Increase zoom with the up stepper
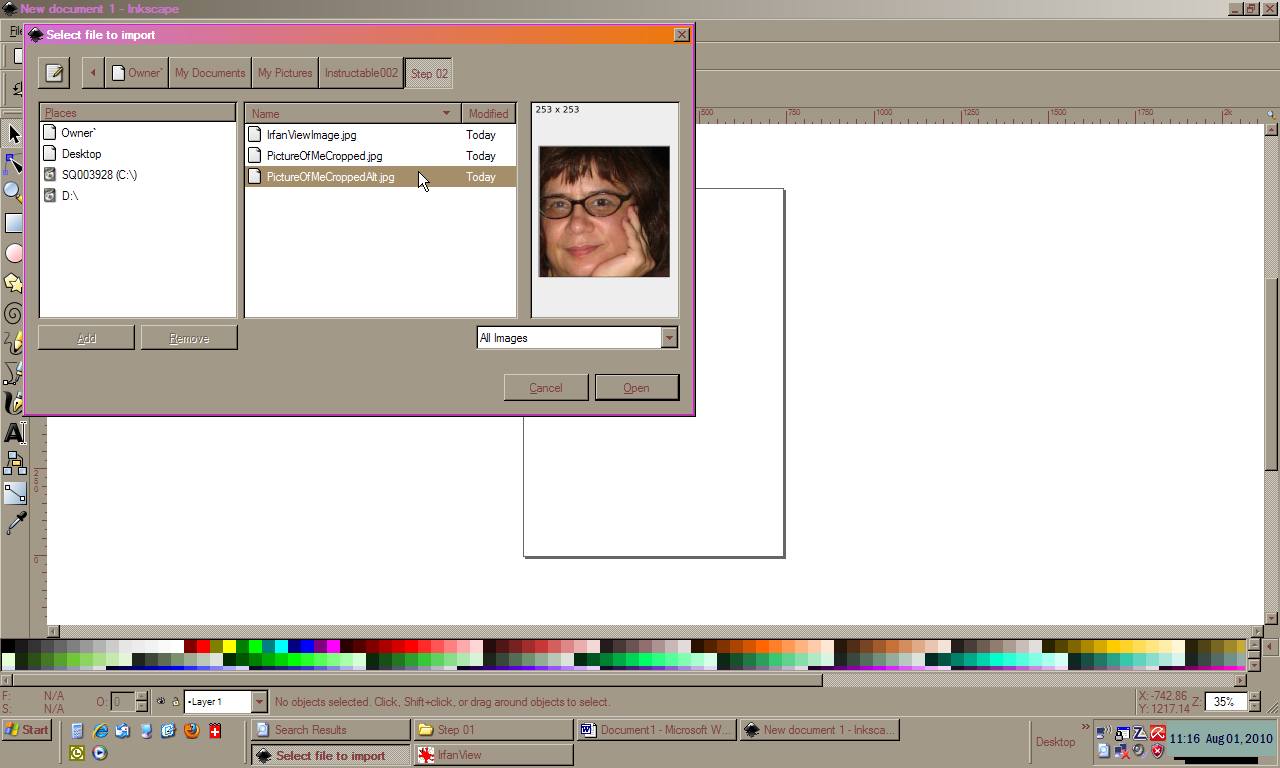 click(1253, 696)
